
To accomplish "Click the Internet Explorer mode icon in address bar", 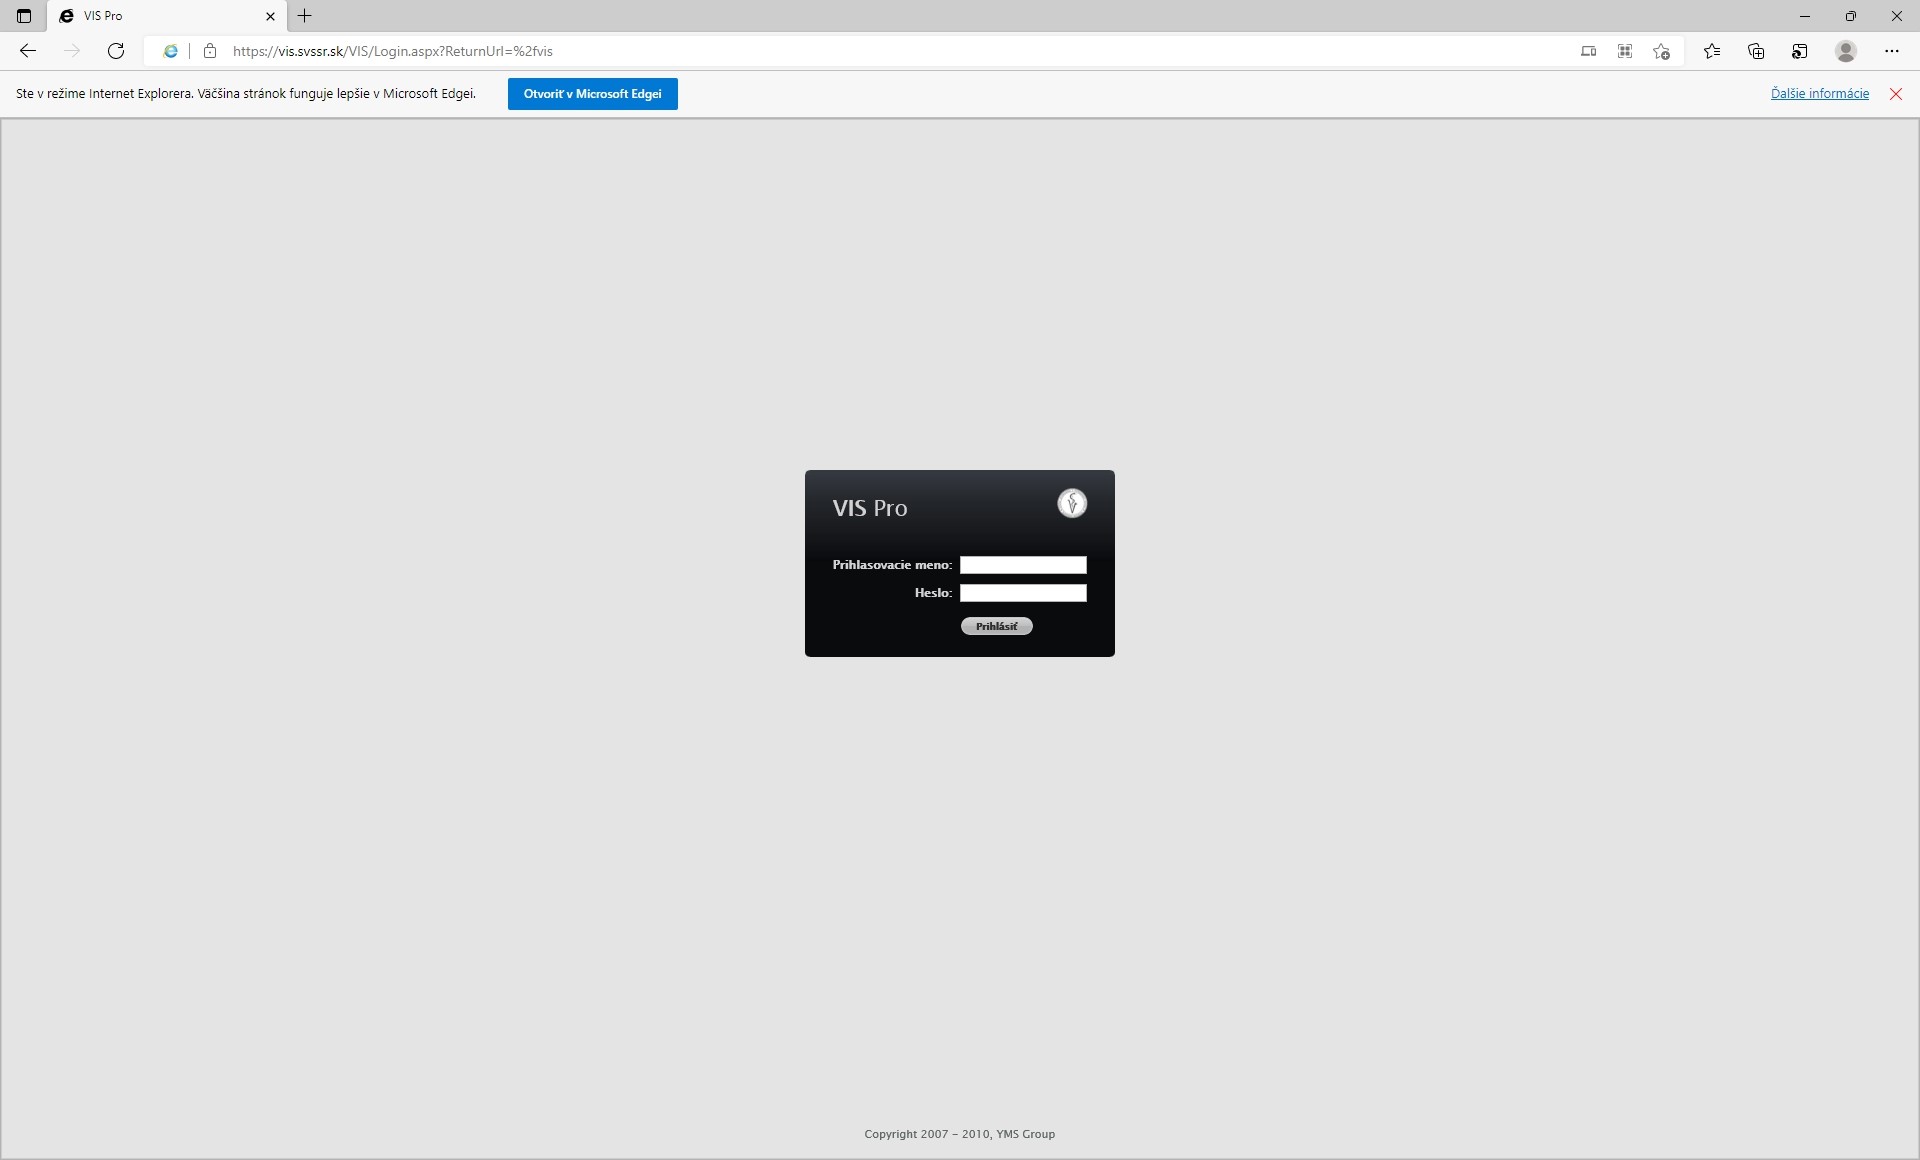I will [x=171, y=51].
